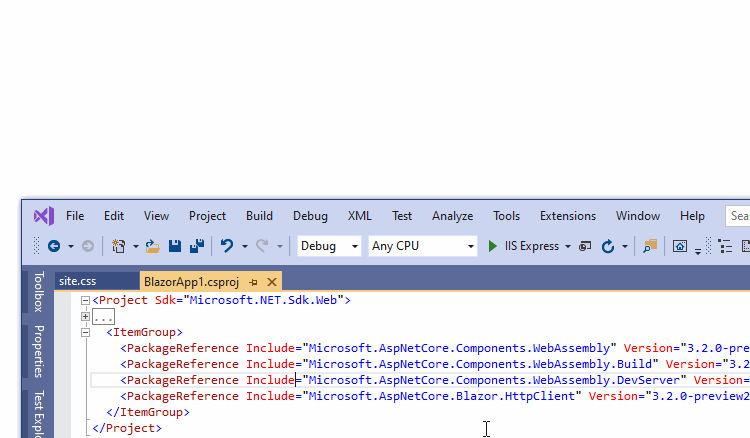Click "Microsoft.AspNetCore.Blazor.HttpClient" text
The width and height of the screenshot is (750, 438).
[x=441, y=396]
